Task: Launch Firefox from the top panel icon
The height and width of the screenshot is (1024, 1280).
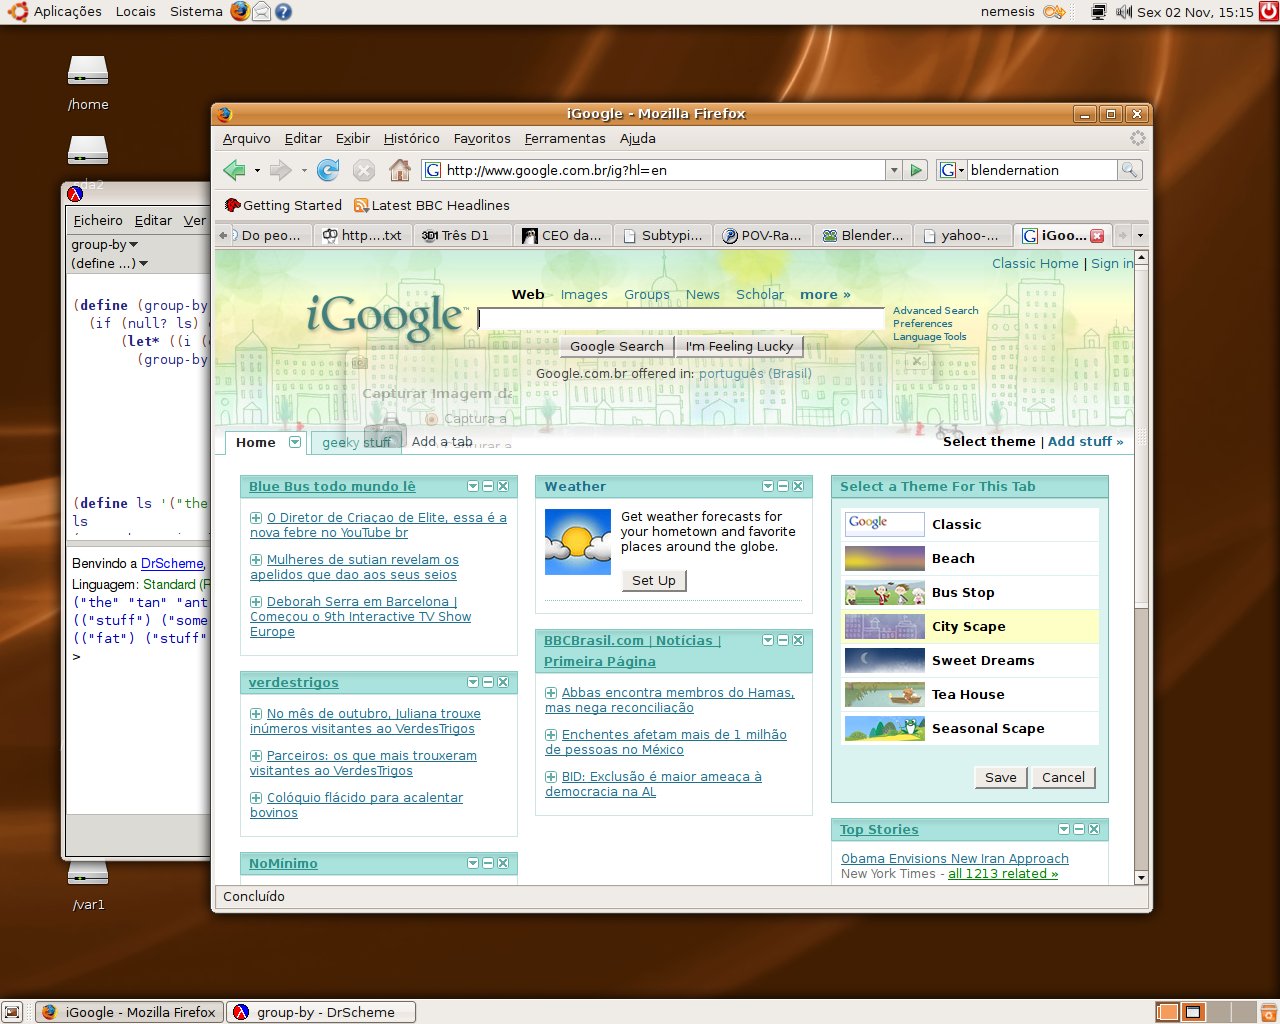Action: coord(240,12)
